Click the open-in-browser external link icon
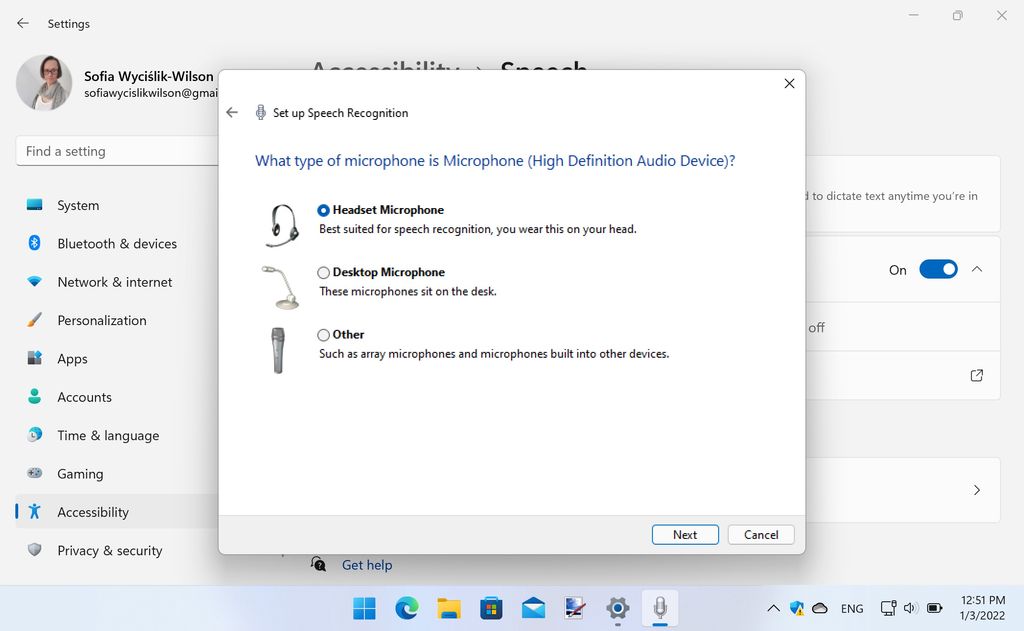Image resolution: width=1024 pixels, height=631 pixels. [976, 375]
